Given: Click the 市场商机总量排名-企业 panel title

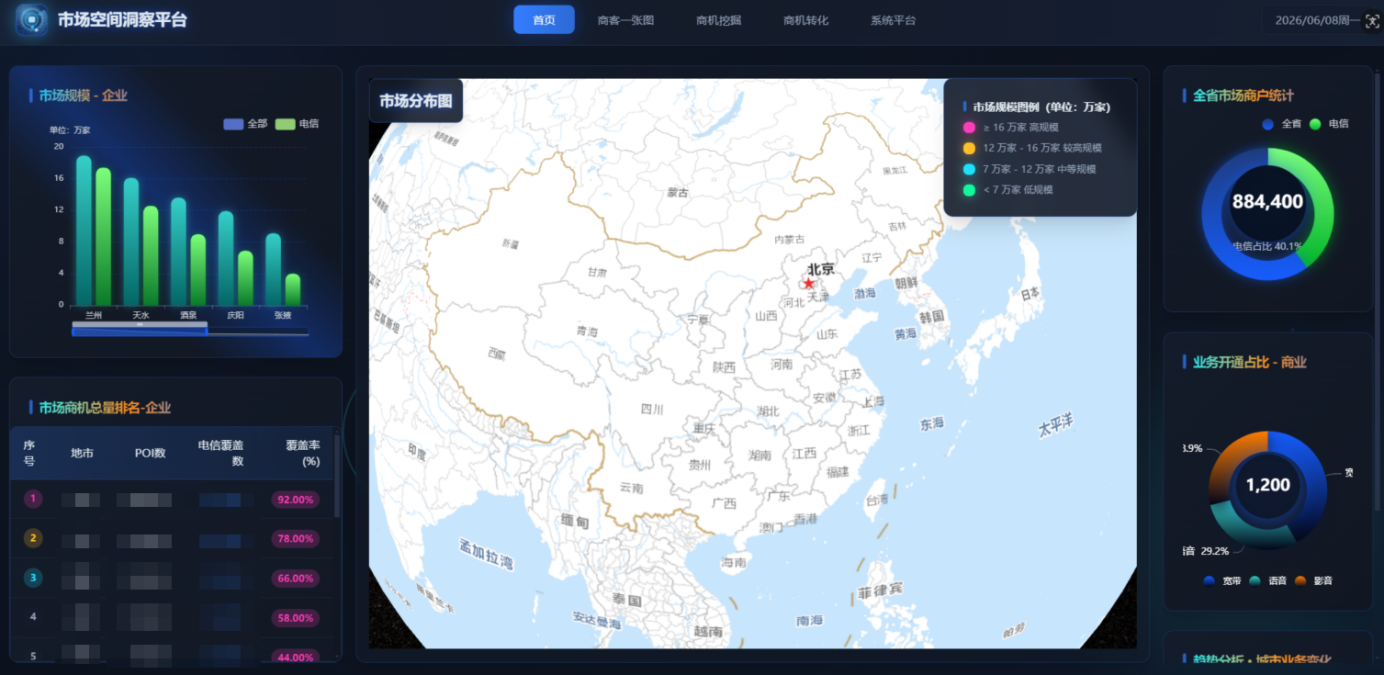Looking at the screenshot, I should point(105,407).
